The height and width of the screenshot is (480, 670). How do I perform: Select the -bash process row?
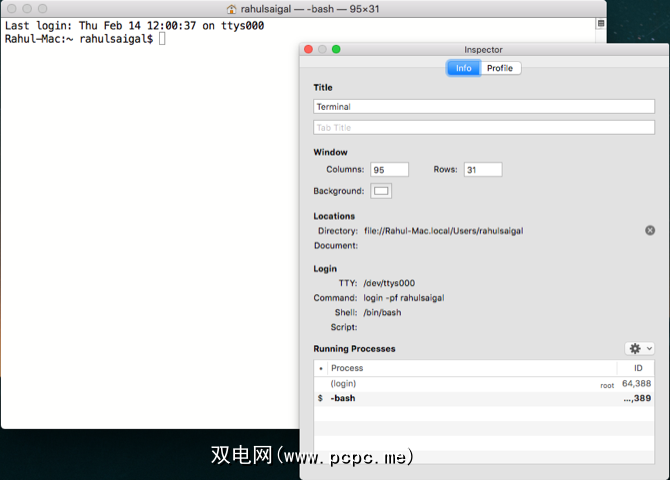click(484, 398)
